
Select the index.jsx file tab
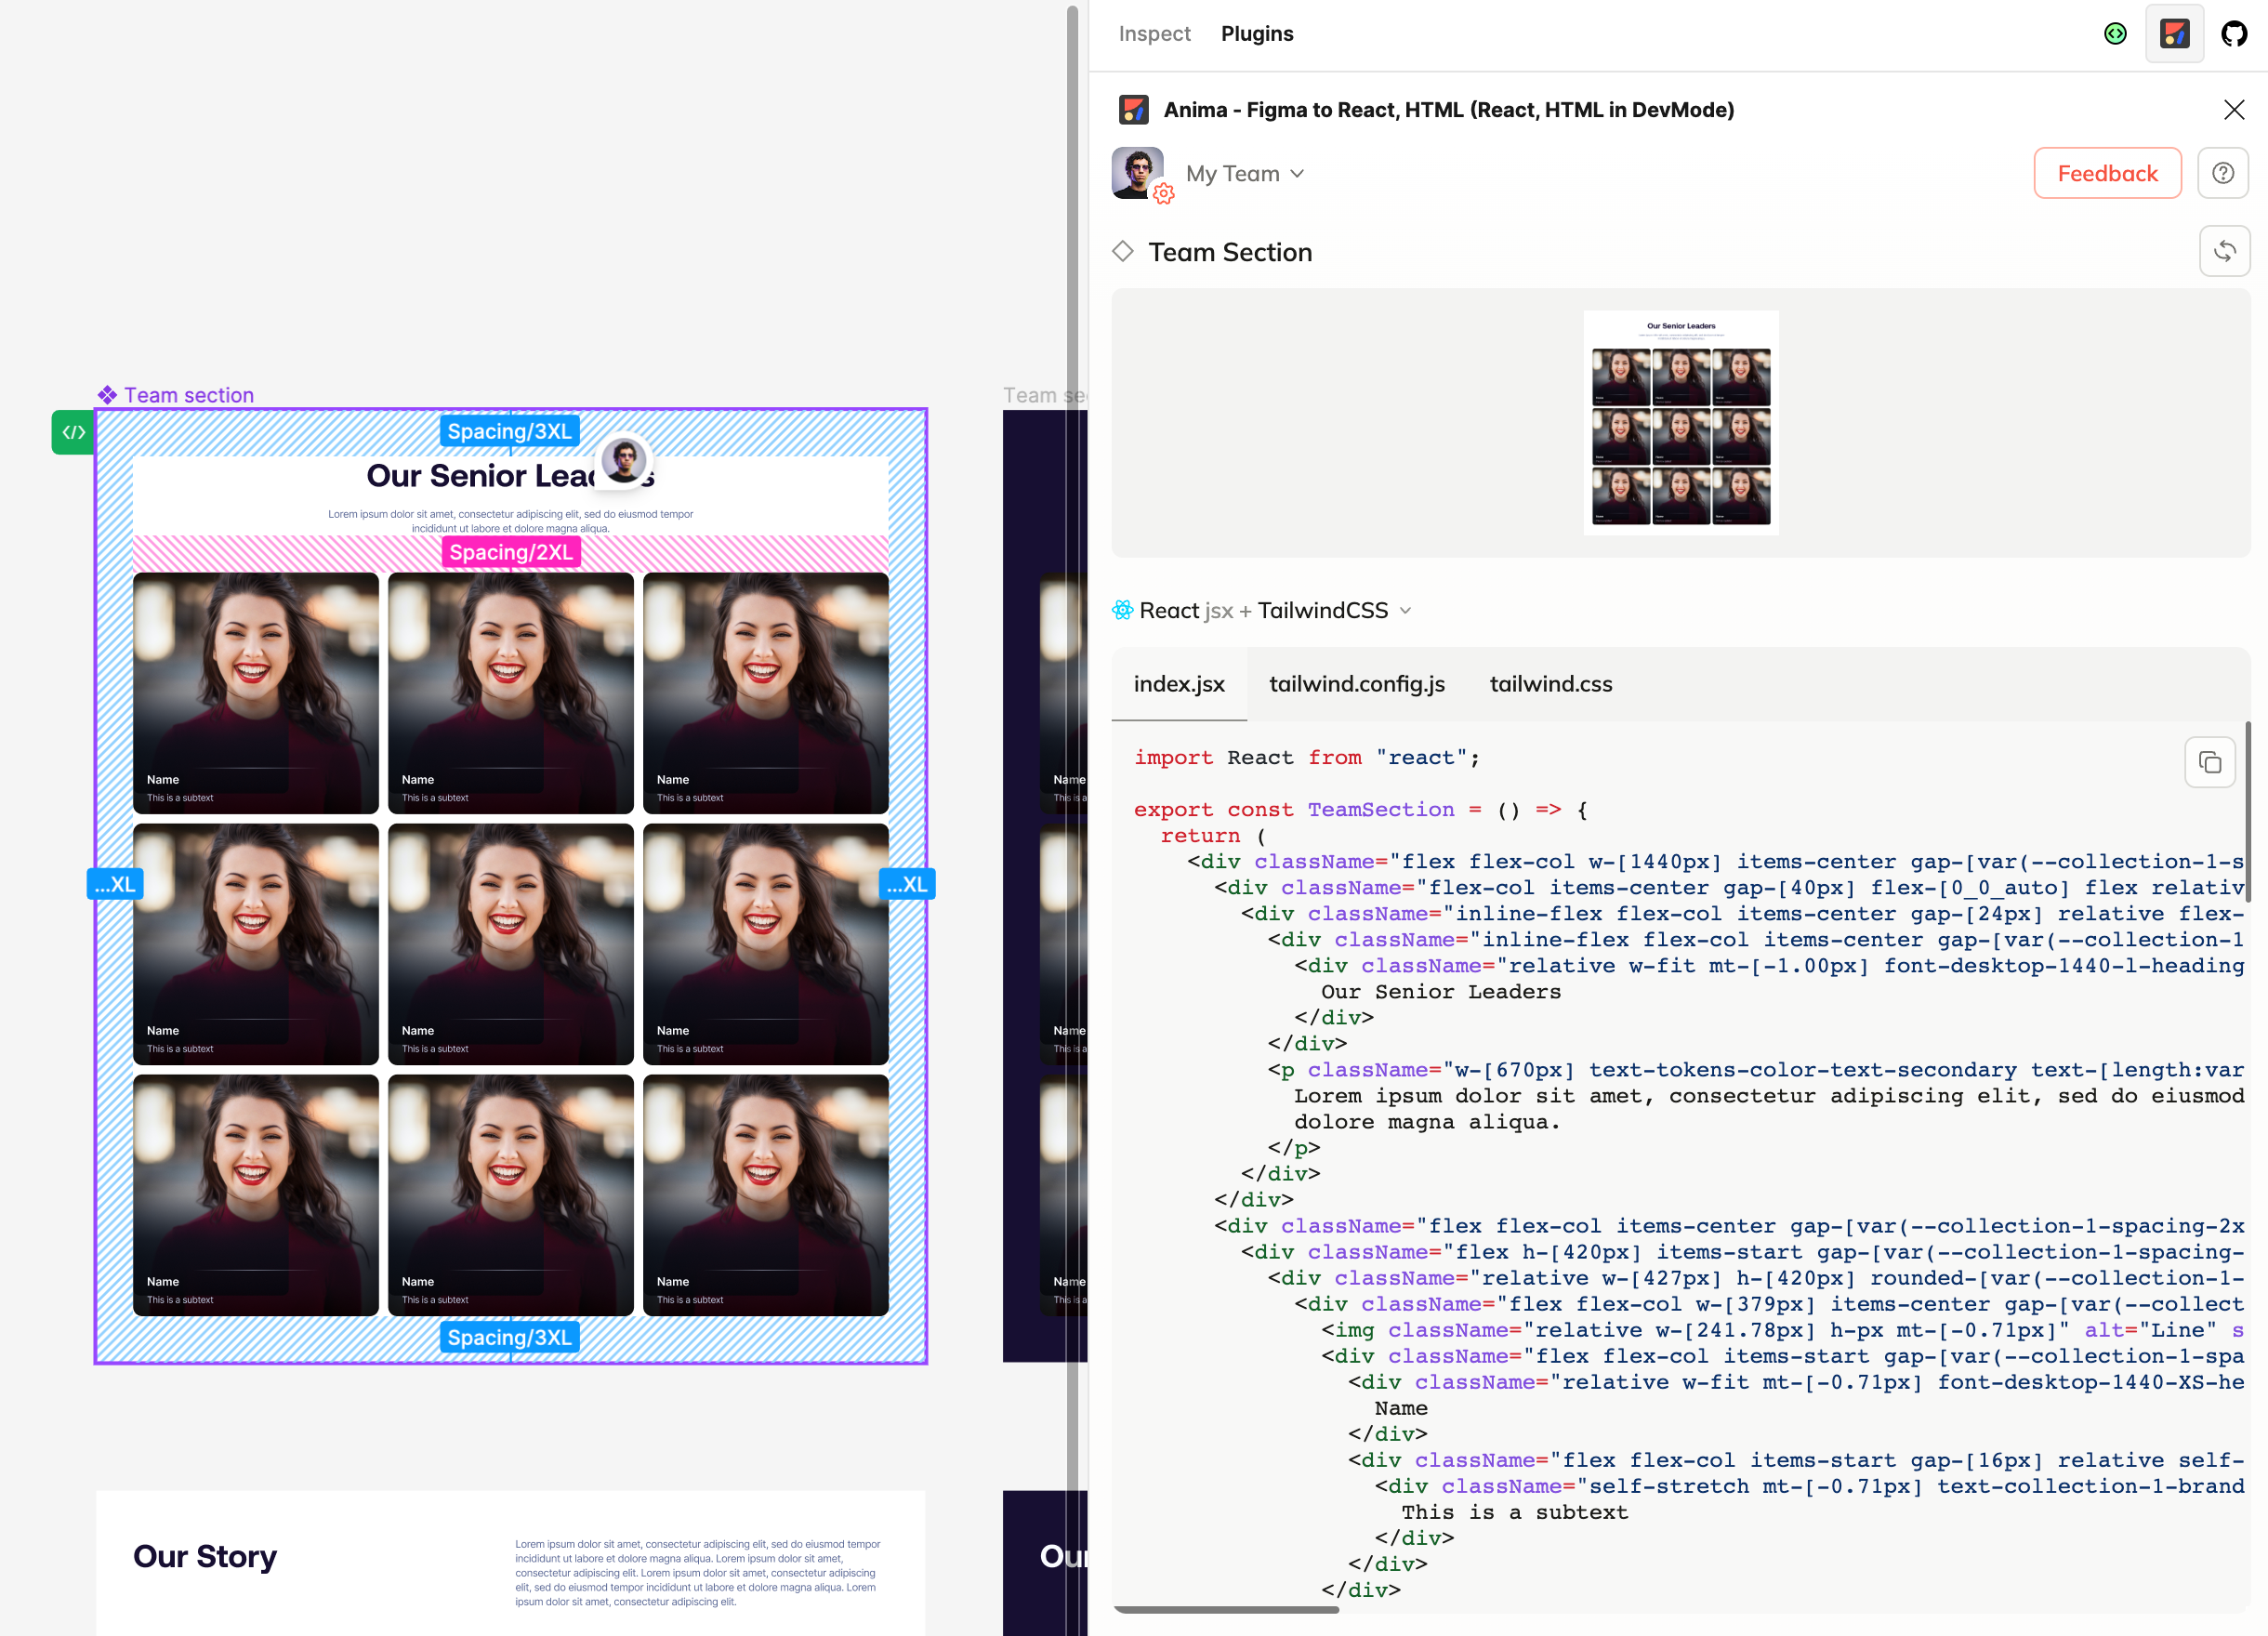click(x=1178, y=684)
